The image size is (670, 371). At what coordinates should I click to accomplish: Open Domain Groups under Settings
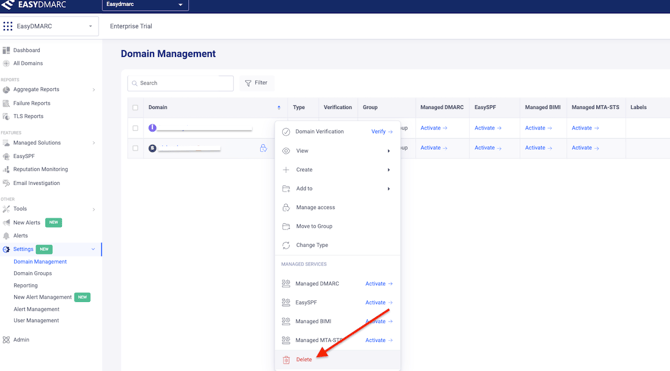[x=32, y=274]
